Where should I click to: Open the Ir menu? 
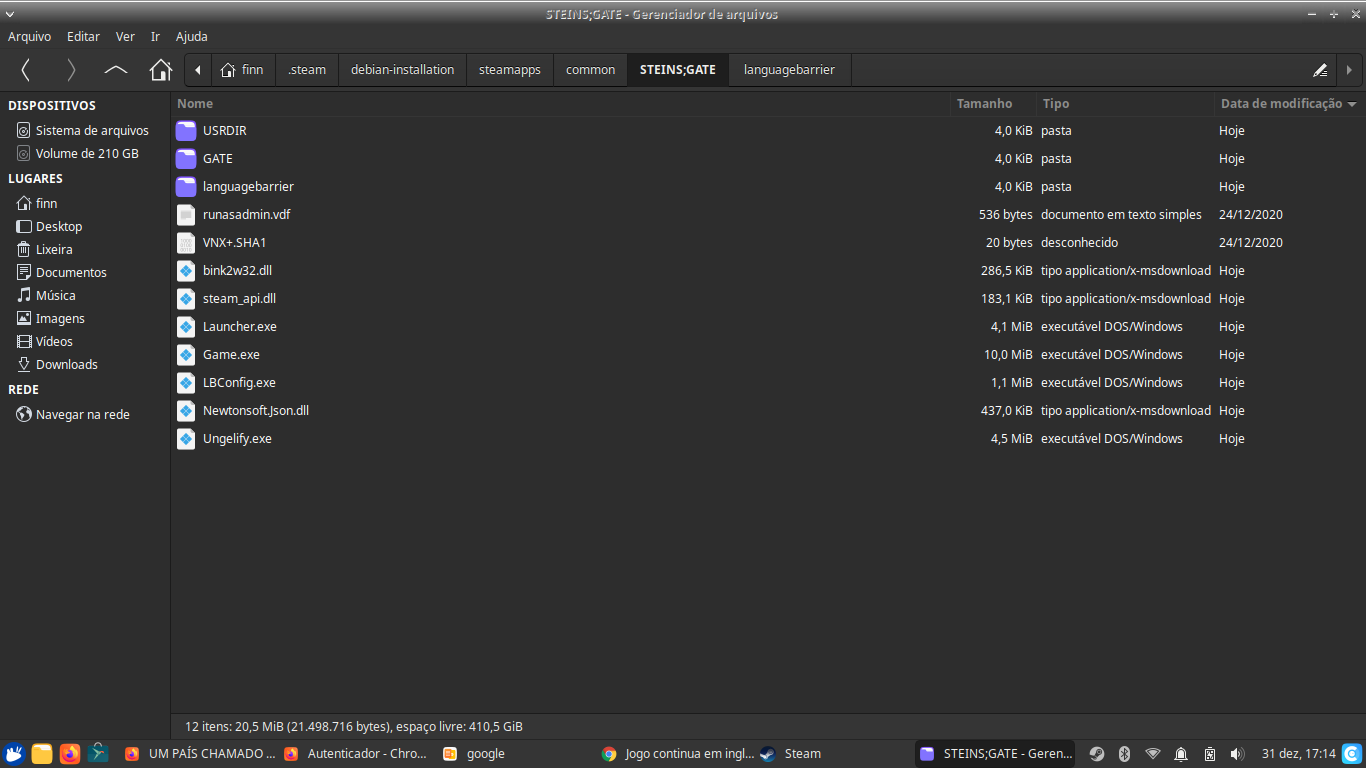(x=155, y=36)
